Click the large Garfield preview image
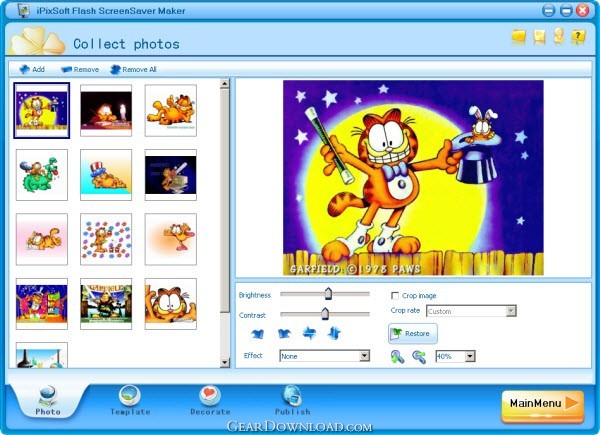Image resolution: width=600 pixels, height=435 pixels. 413,178
